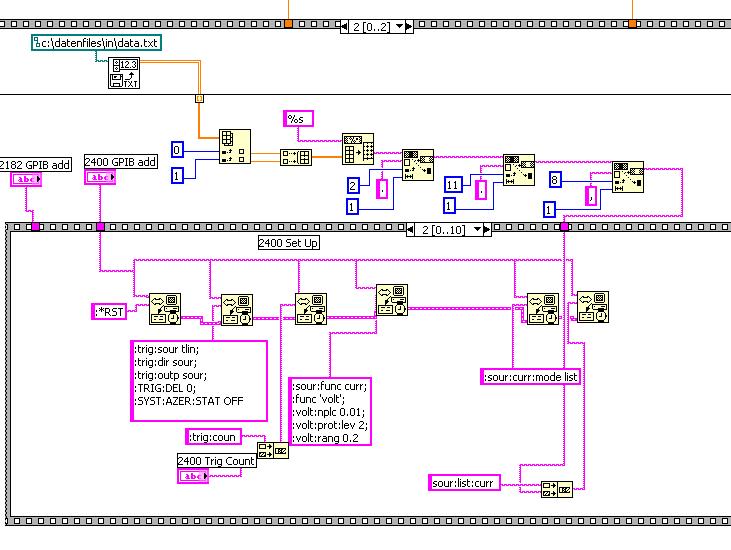The height and width of the screenshot is (550, 731).
Task: Click orange tunnel right of 2 [0..2] selector
Action: [x=632, y=23]
